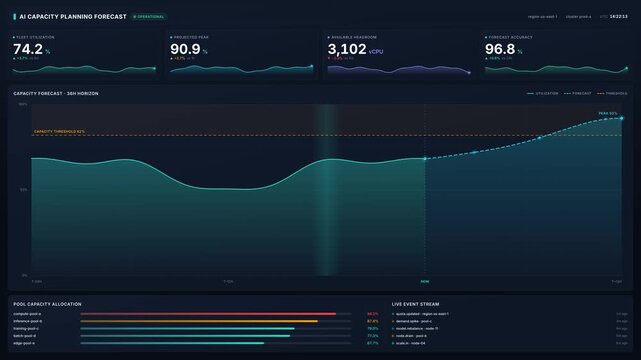Click the orange inference-pool-b allocation bar
Viewport: 641px width, 360px height.
click(x=199, y=322)
